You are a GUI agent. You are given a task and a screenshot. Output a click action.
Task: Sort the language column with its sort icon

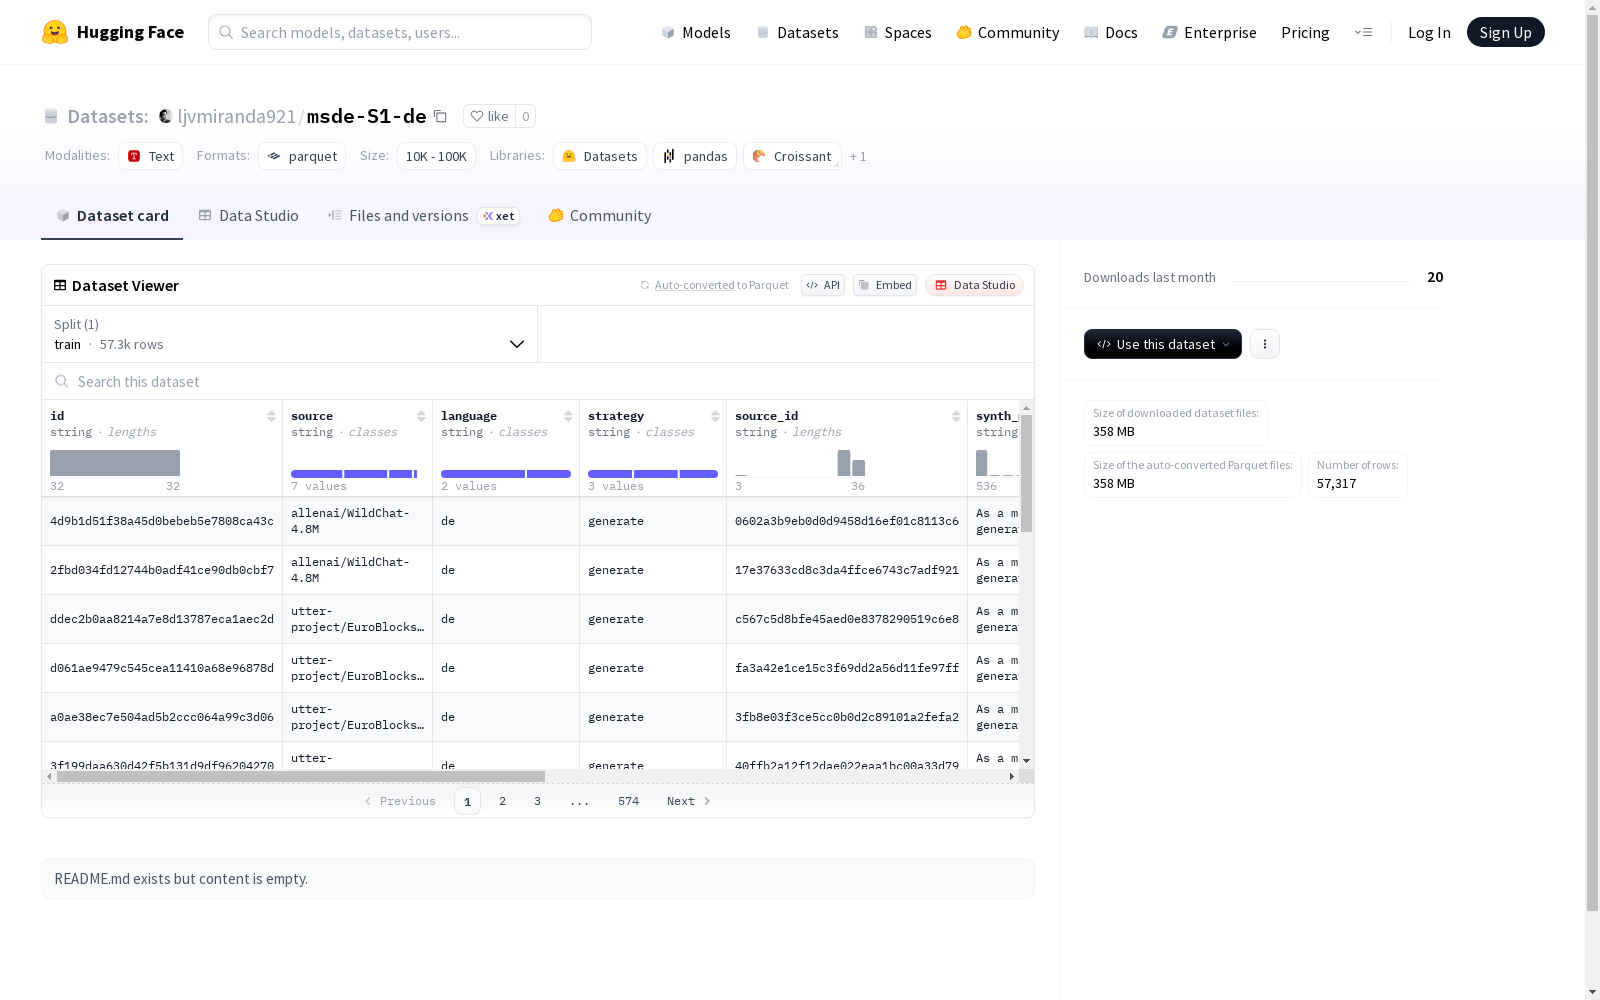pyautogui.click(x=568, y=416)
